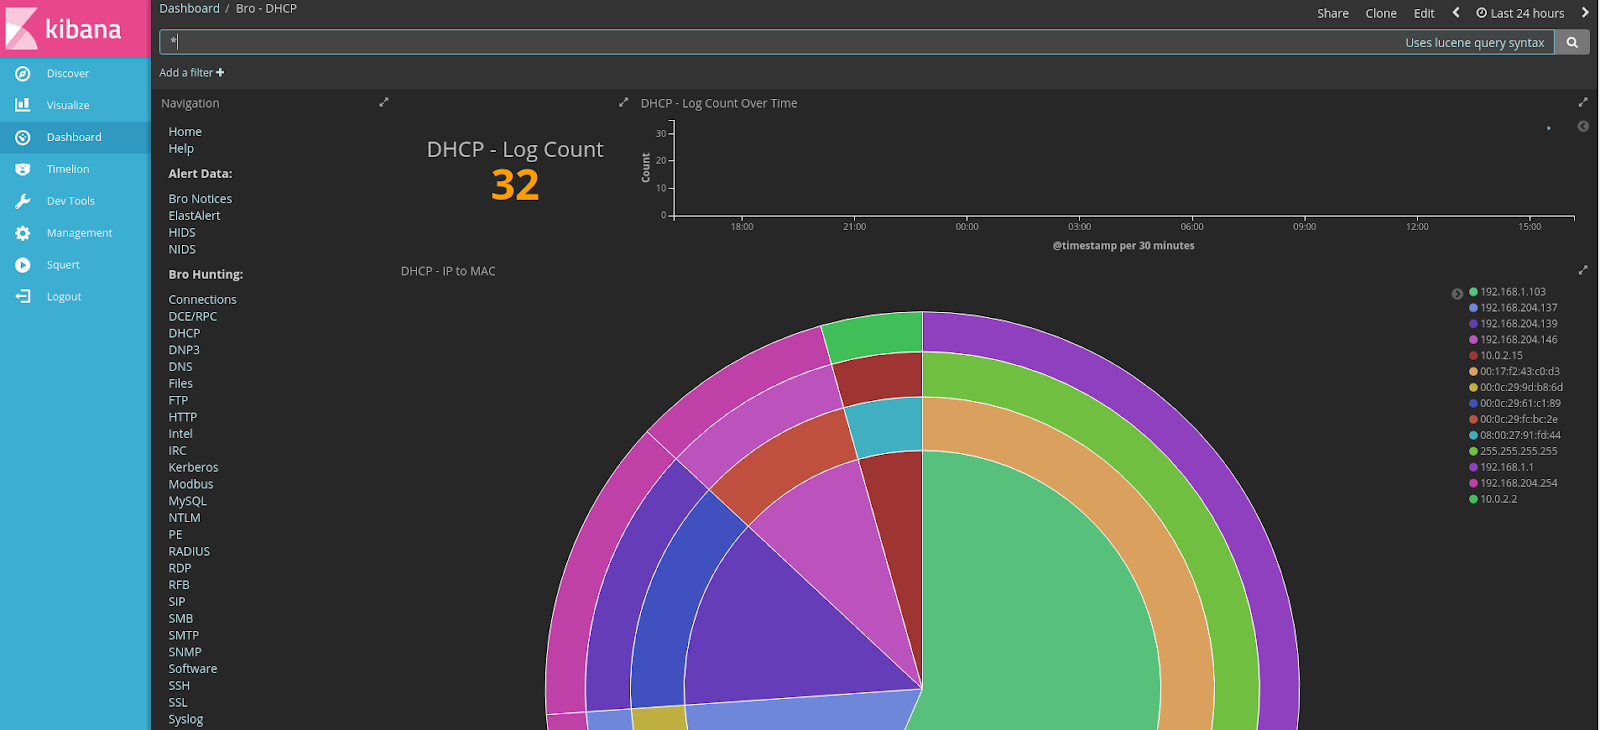The width and height of the screenshot is (1600, 730).
Task: Toggle the 255.255.255.255 legend entry
Action: click(x=1513, y=451)
